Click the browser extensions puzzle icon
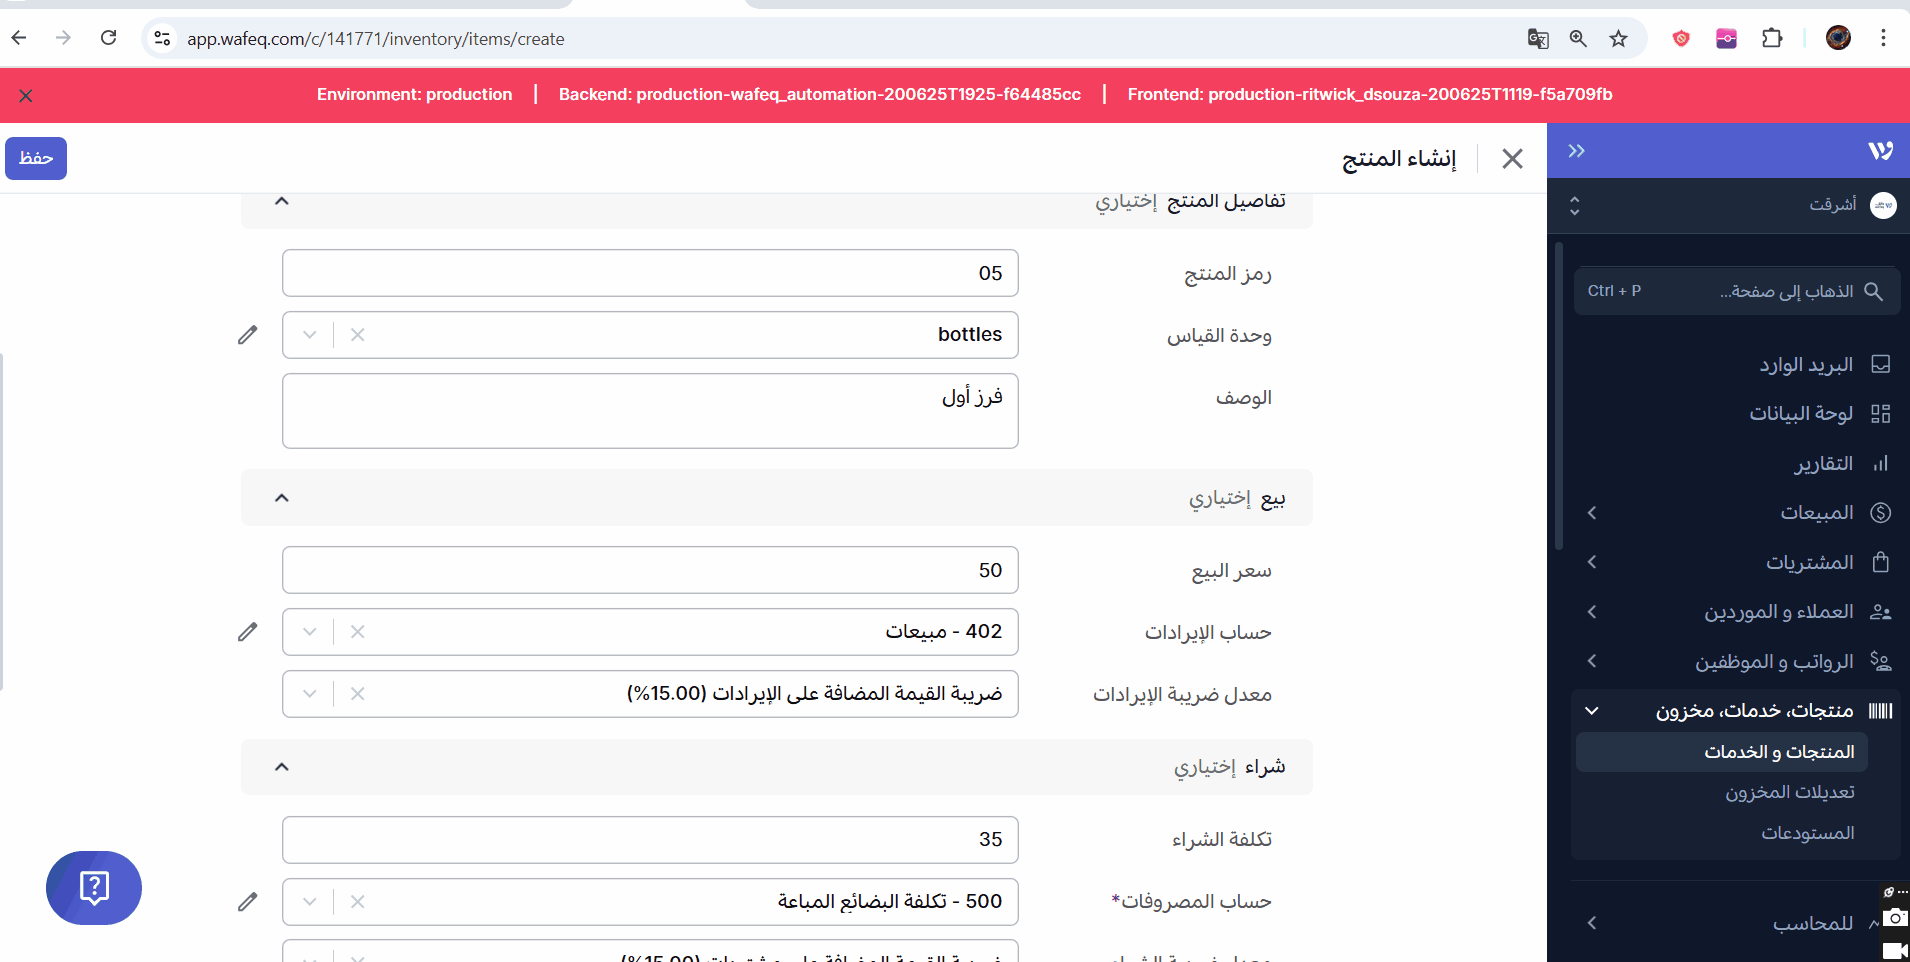The image size is (1910, 962). pos(1772,39)
